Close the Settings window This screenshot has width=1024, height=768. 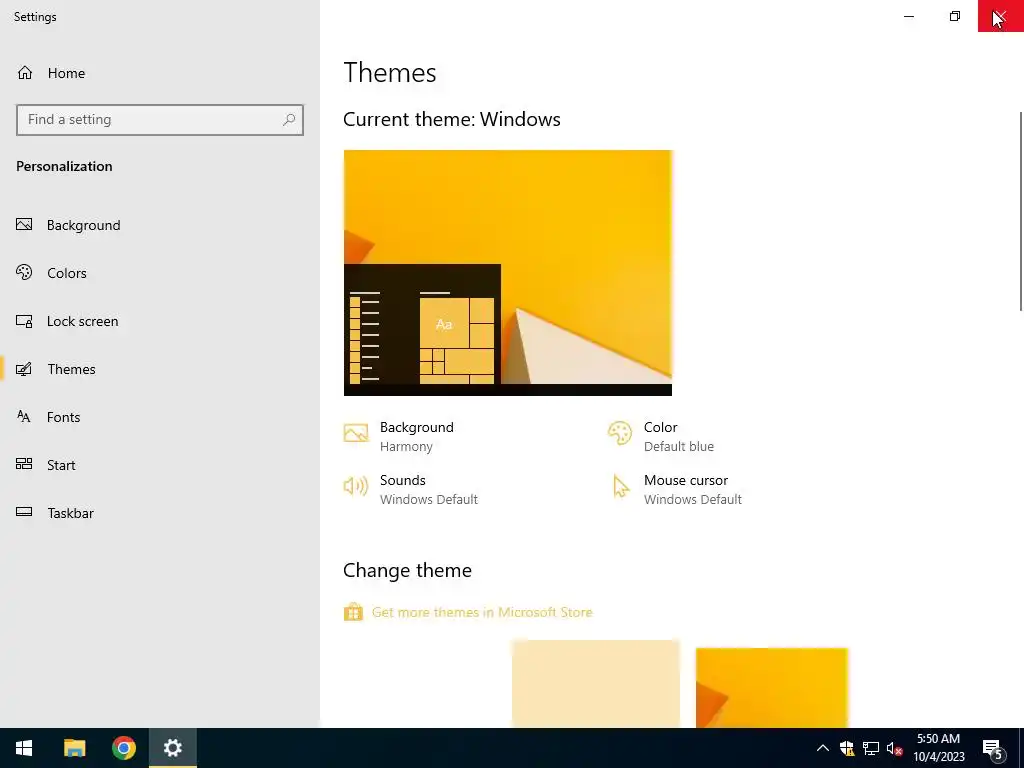[x=1000, y=16]
